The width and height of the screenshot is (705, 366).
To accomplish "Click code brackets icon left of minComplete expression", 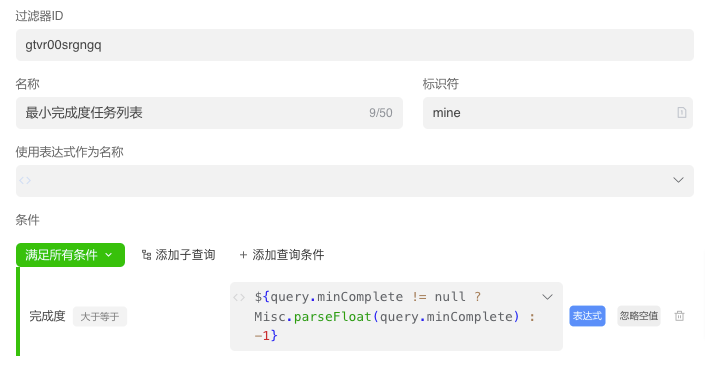I will pyautogui.click(x=239, y=297).
